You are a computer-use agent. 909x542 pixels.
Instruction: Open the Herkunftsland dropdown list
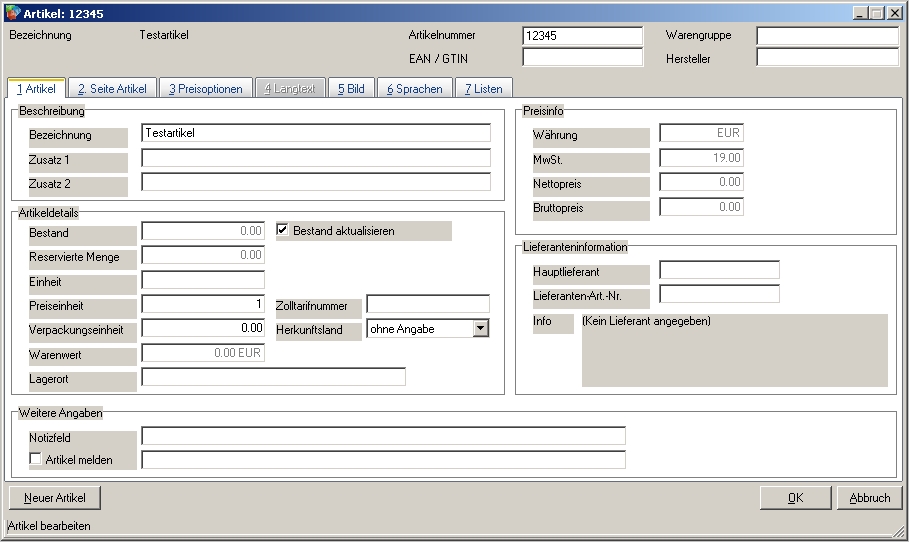[x=480, y=328]
